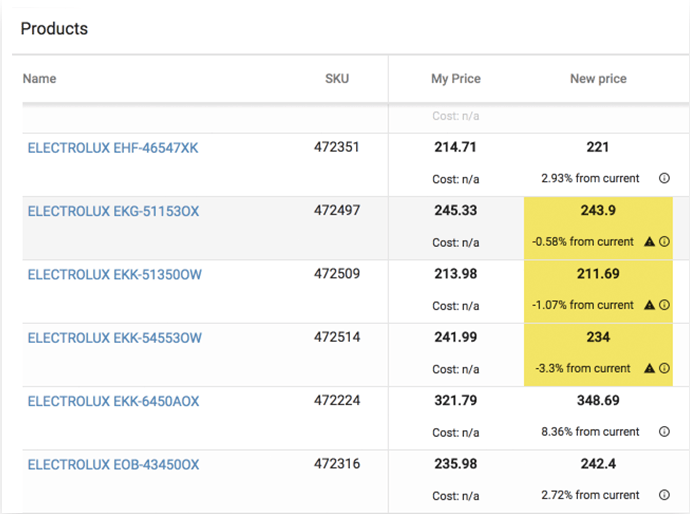The width and height of the screenshot is (690, 514).
Task: Click highlighted new price 211.69
Action: point(598,274)
